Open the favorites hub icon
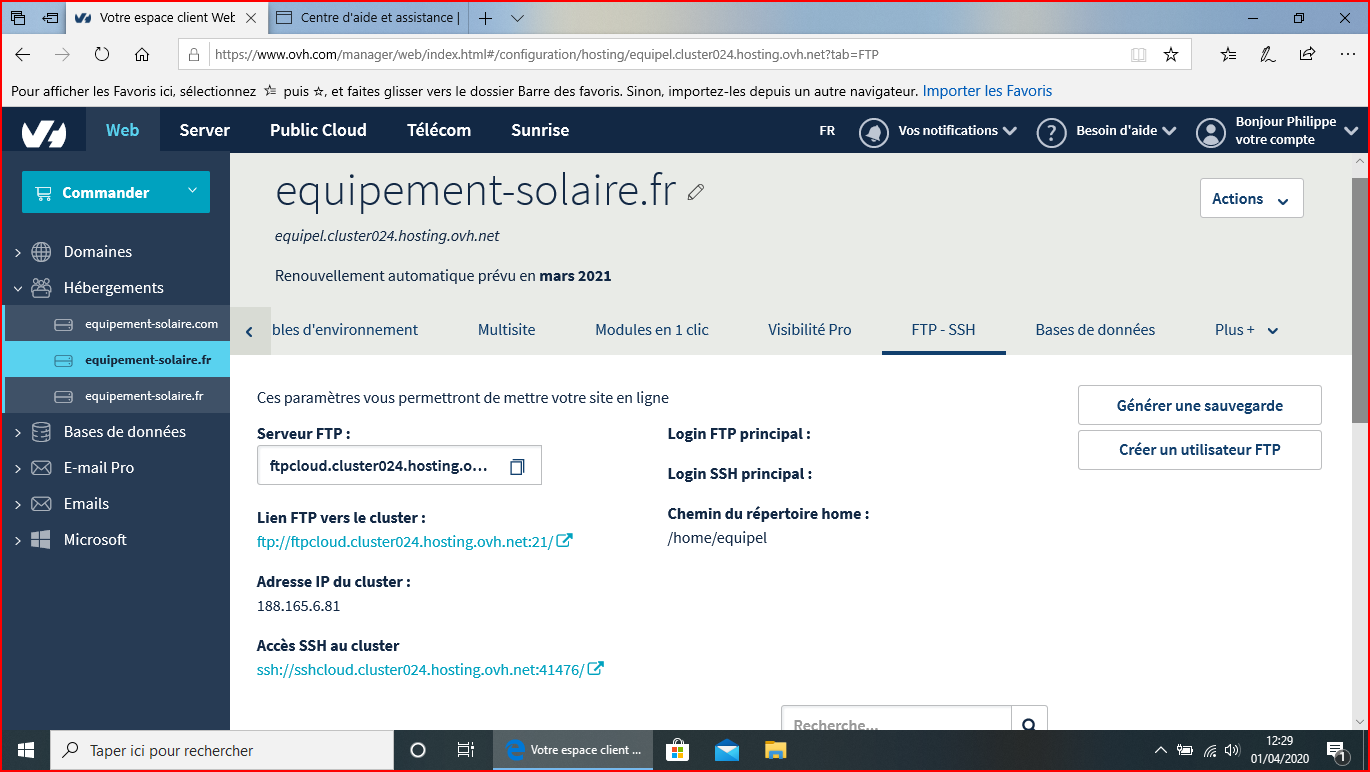 pos(1229,55)
